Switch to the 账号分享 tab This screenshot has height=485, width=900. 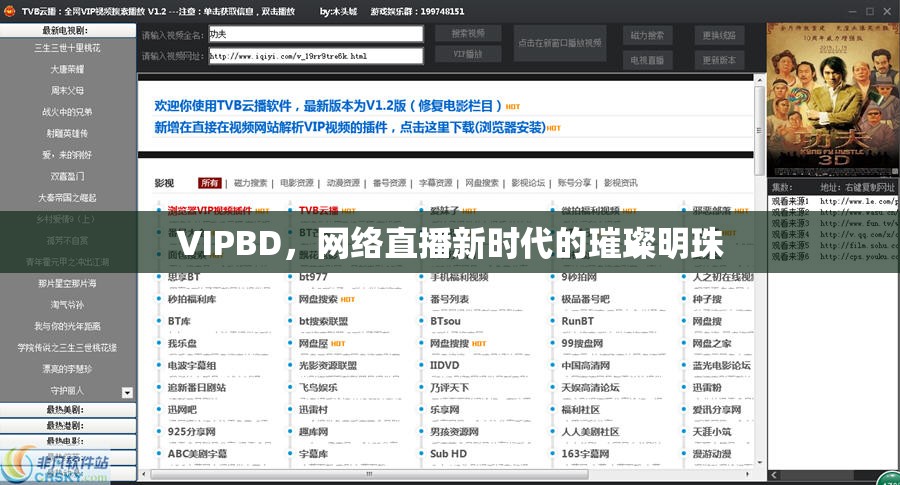pos(574,183)
